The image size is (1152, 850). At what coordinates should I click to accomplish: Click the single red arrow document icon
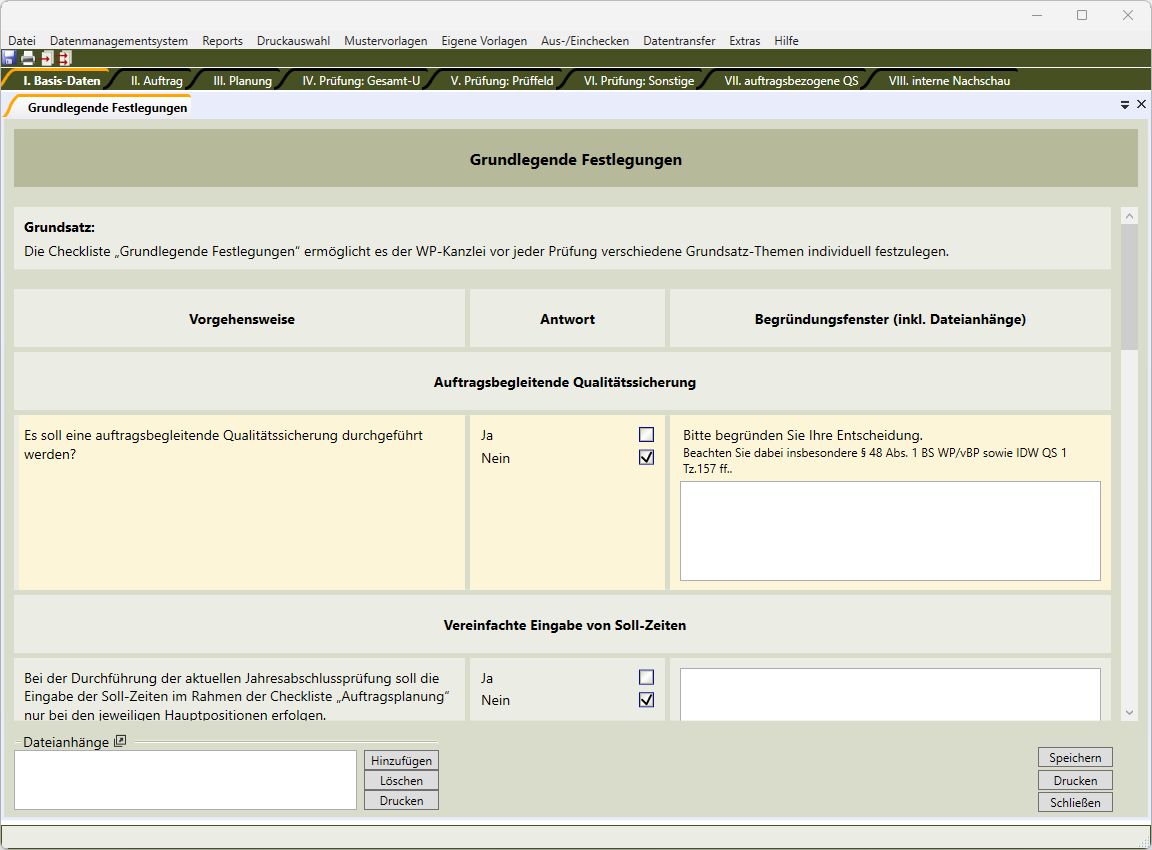[x=46, y=58]
